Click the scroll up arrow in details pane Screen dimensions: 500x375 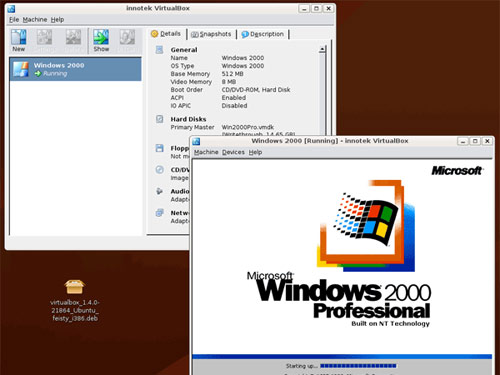(x=322, y=49)
